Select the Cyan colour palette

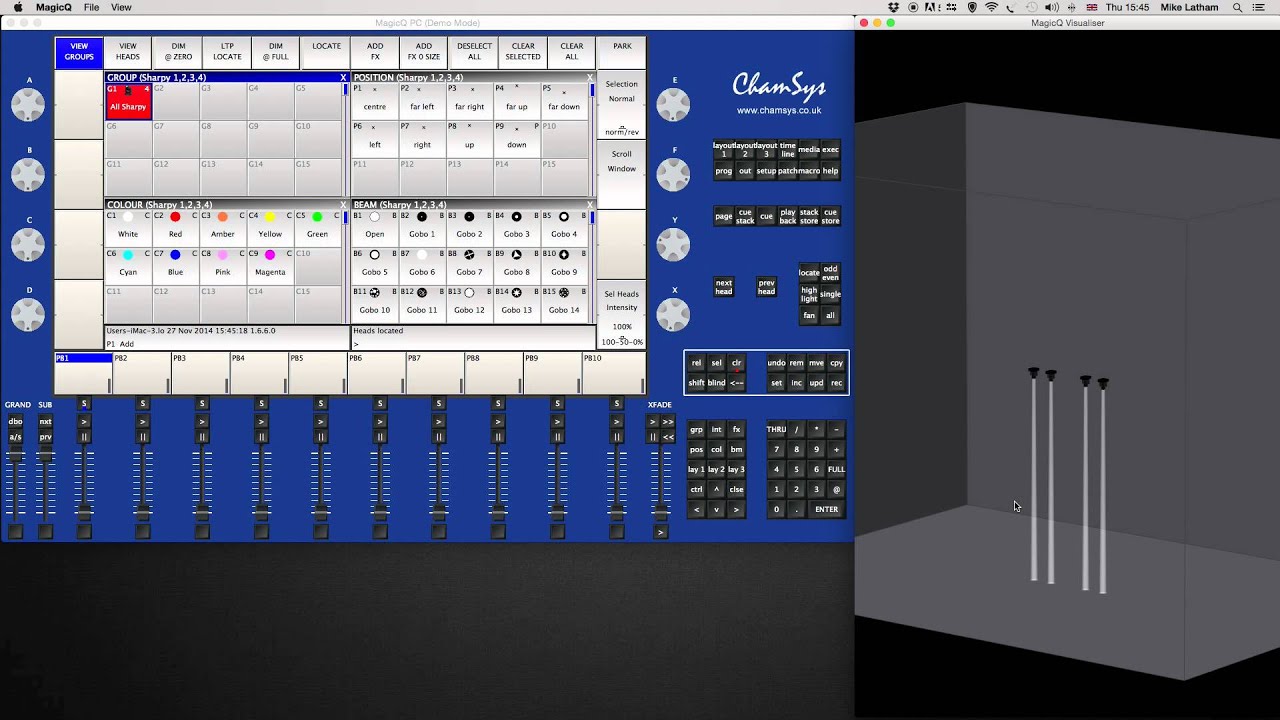[128, 264]
